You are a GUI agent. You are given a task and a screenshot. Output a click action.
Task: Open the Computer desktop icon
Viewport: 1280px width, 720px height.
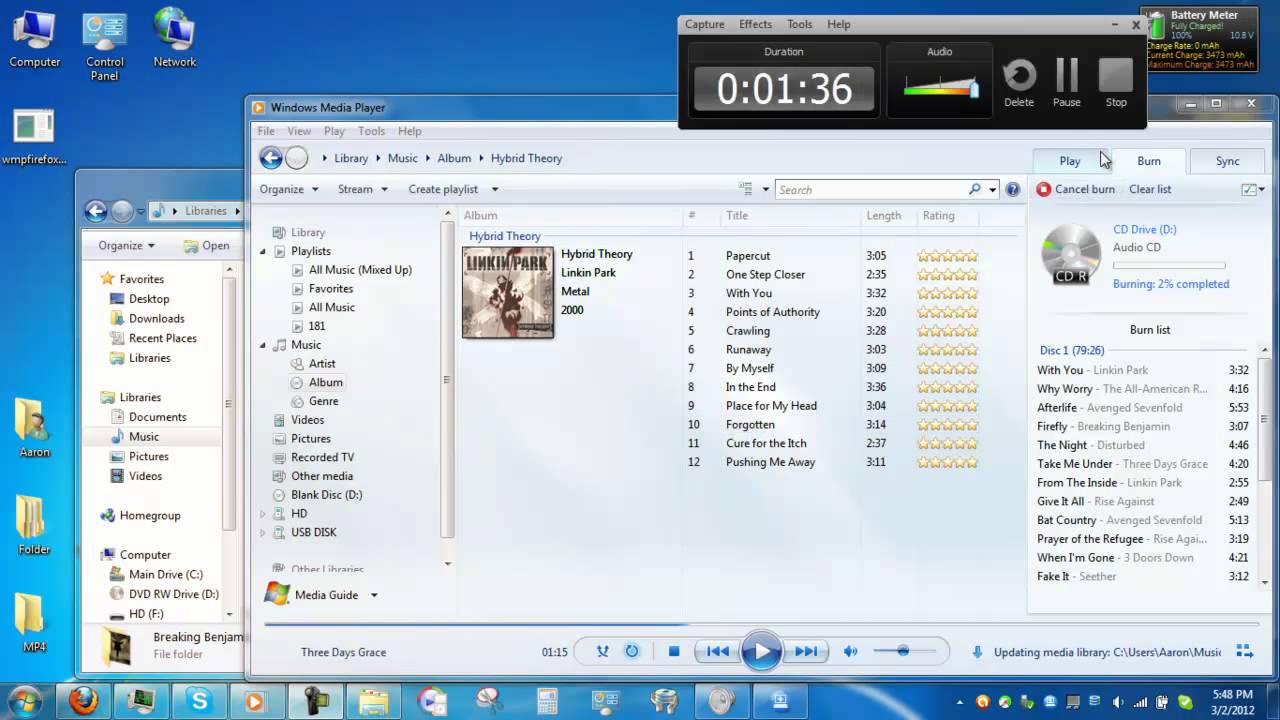pyautogui.click(x=35, y=38)
